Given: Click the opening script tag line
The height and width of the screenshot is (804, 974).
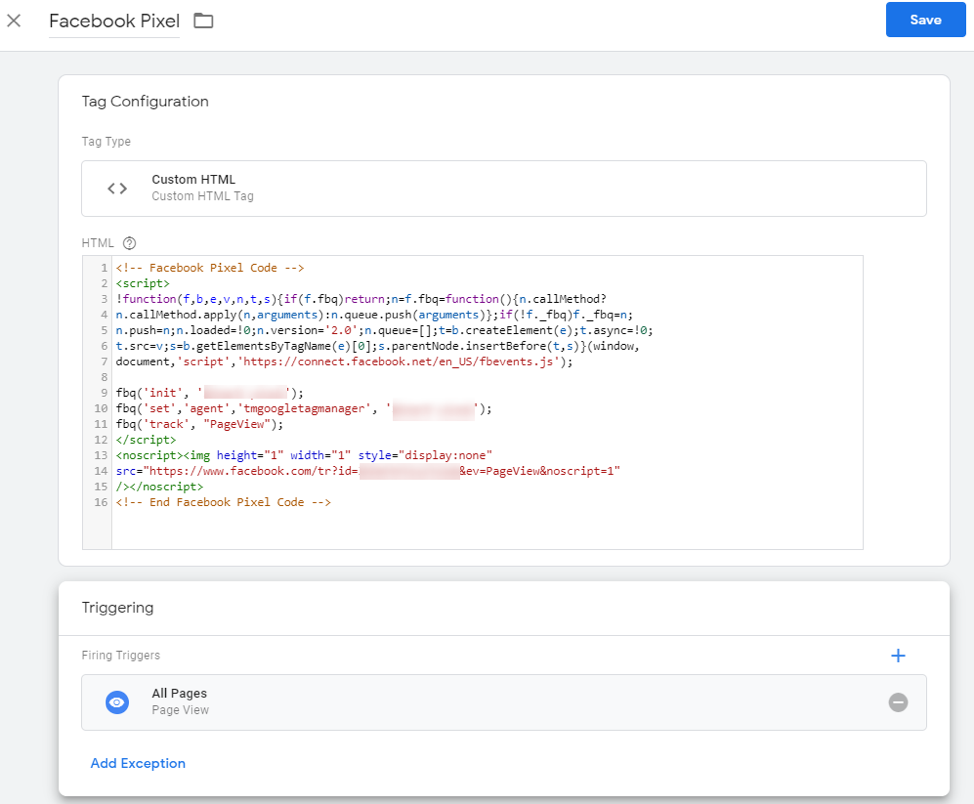Looking at the screenshot, I should 142,283.
